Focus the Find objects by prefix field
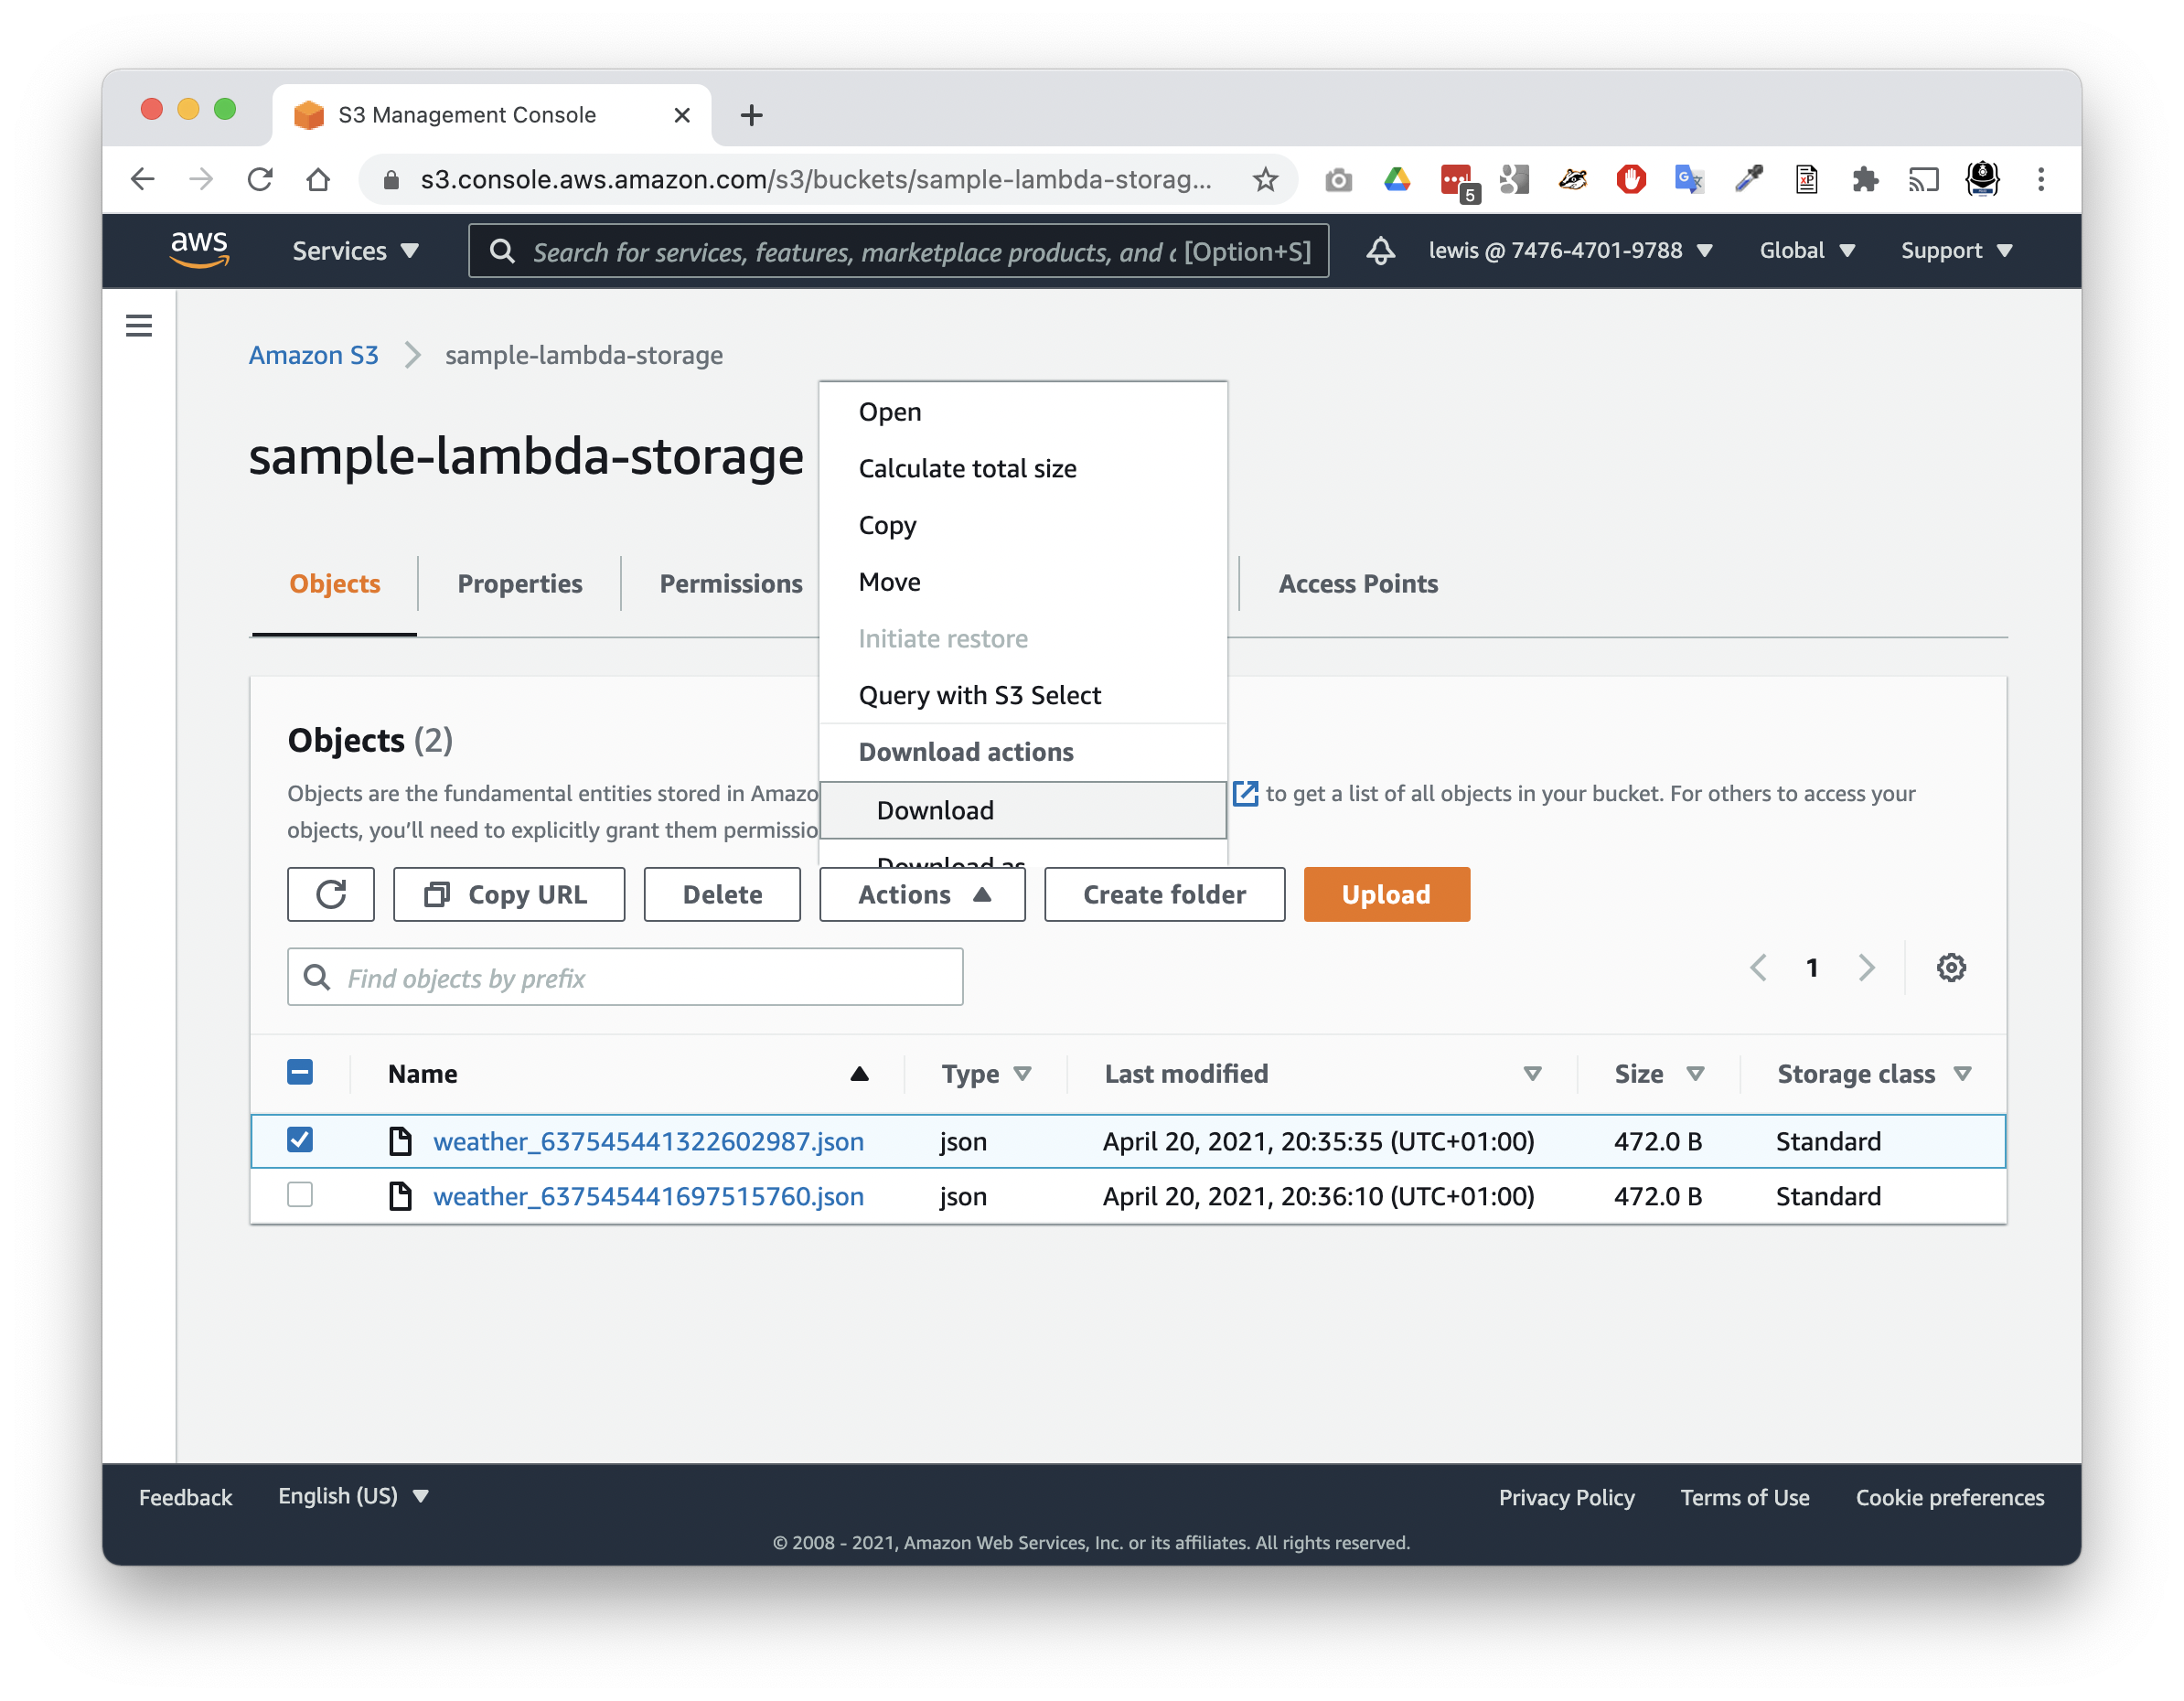 (625, 977)
